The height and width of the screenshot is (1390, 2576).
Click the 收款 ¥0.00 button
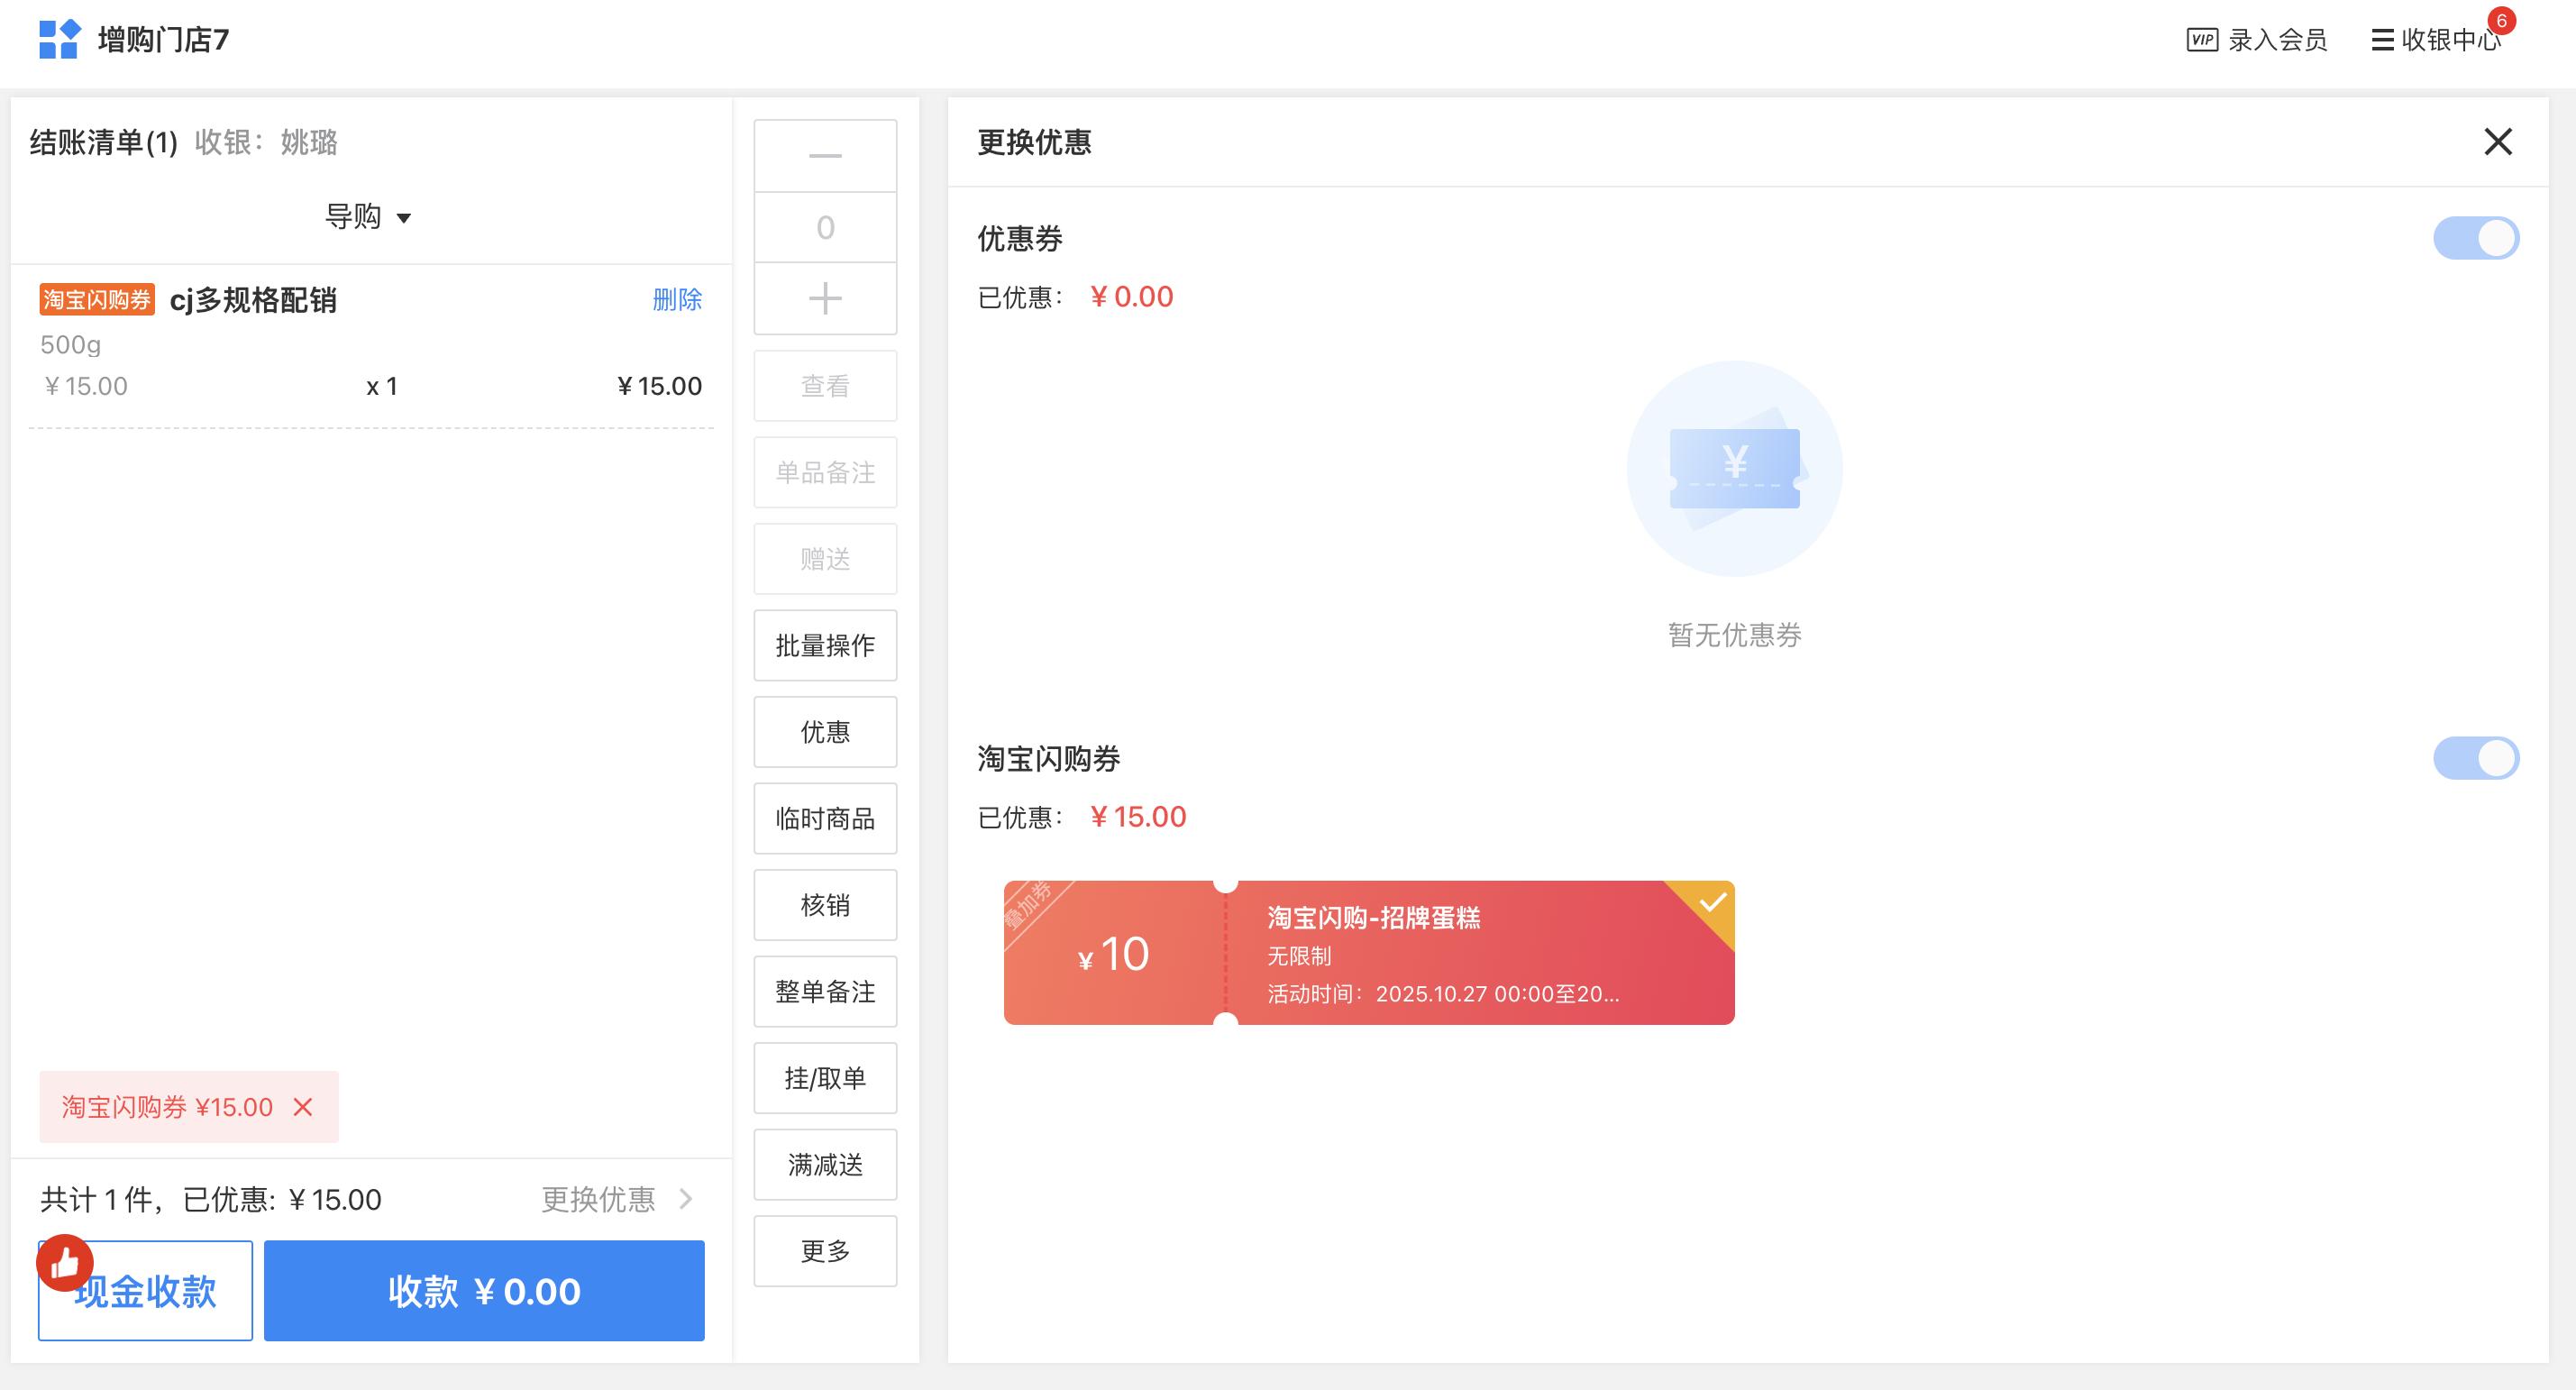pyautogui.click(x=484, y=1291)
